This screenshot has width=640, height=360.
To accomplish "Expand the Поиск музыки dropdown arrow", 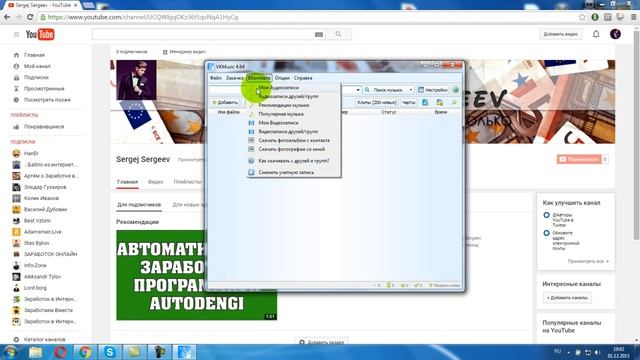I will click(x=411, y=90).
